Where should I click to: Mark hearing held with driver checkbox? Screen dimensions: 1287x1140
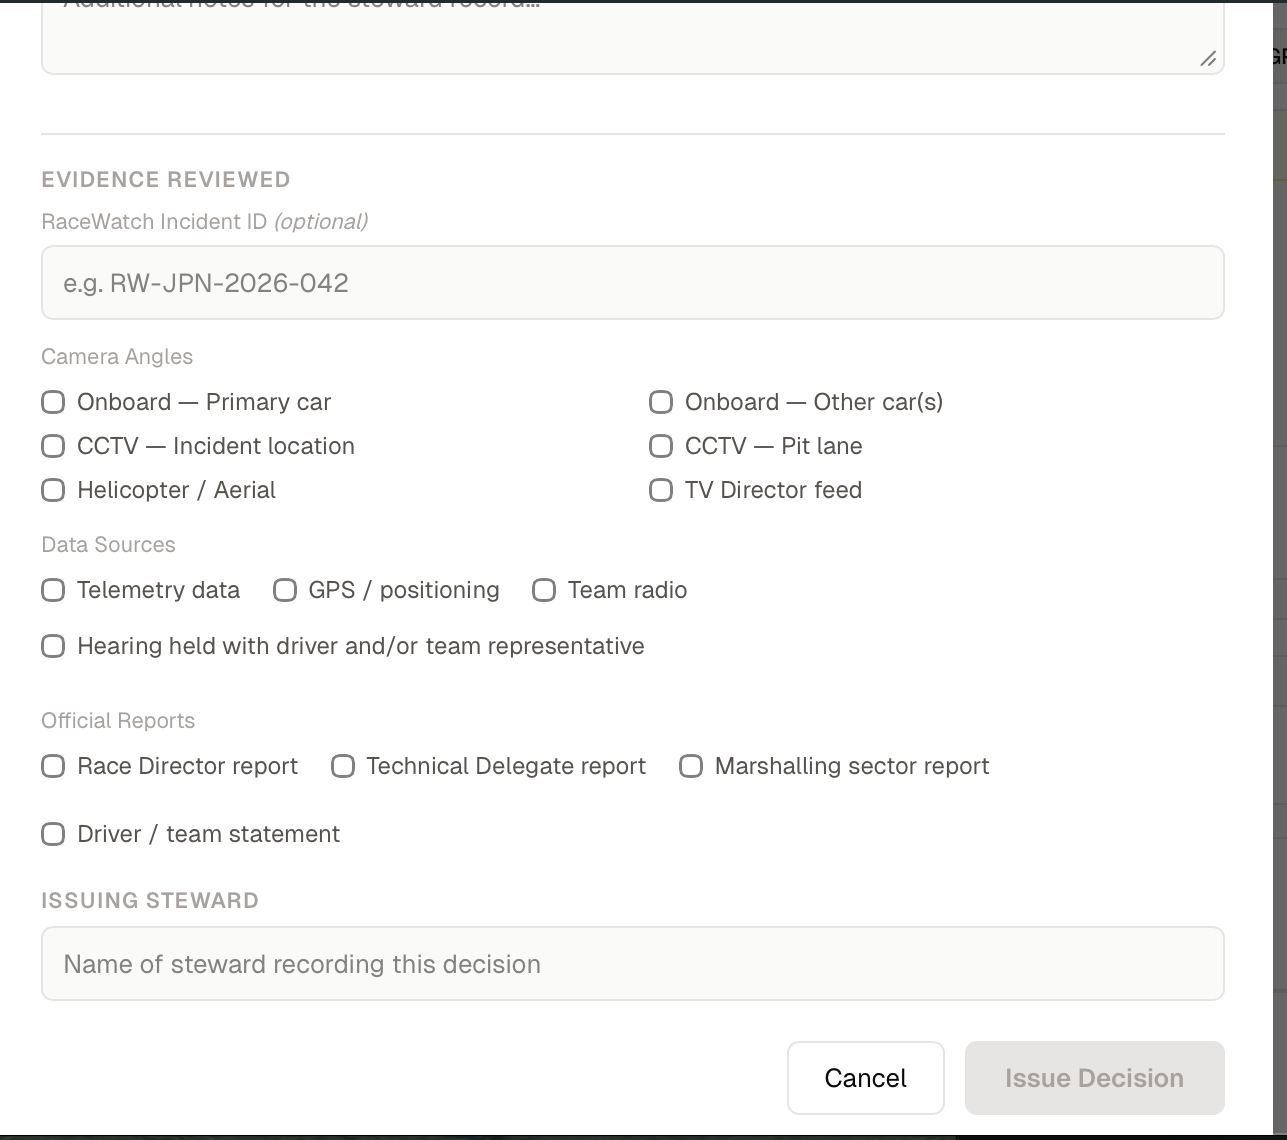pos(53,646)
